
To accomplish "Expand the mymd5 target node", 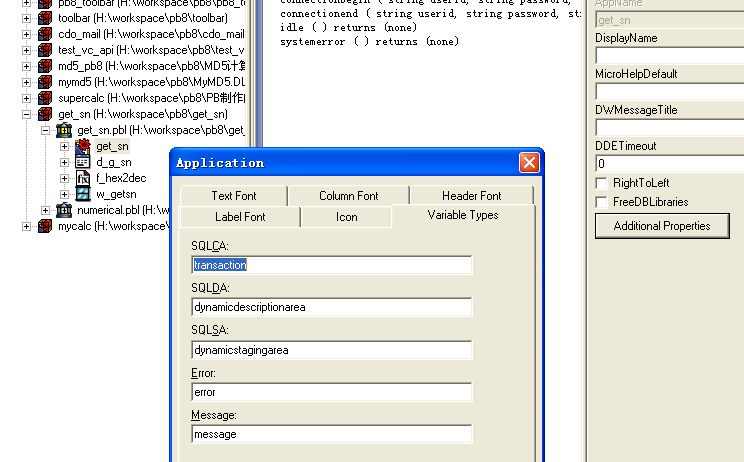I will [x=27, y=83].
